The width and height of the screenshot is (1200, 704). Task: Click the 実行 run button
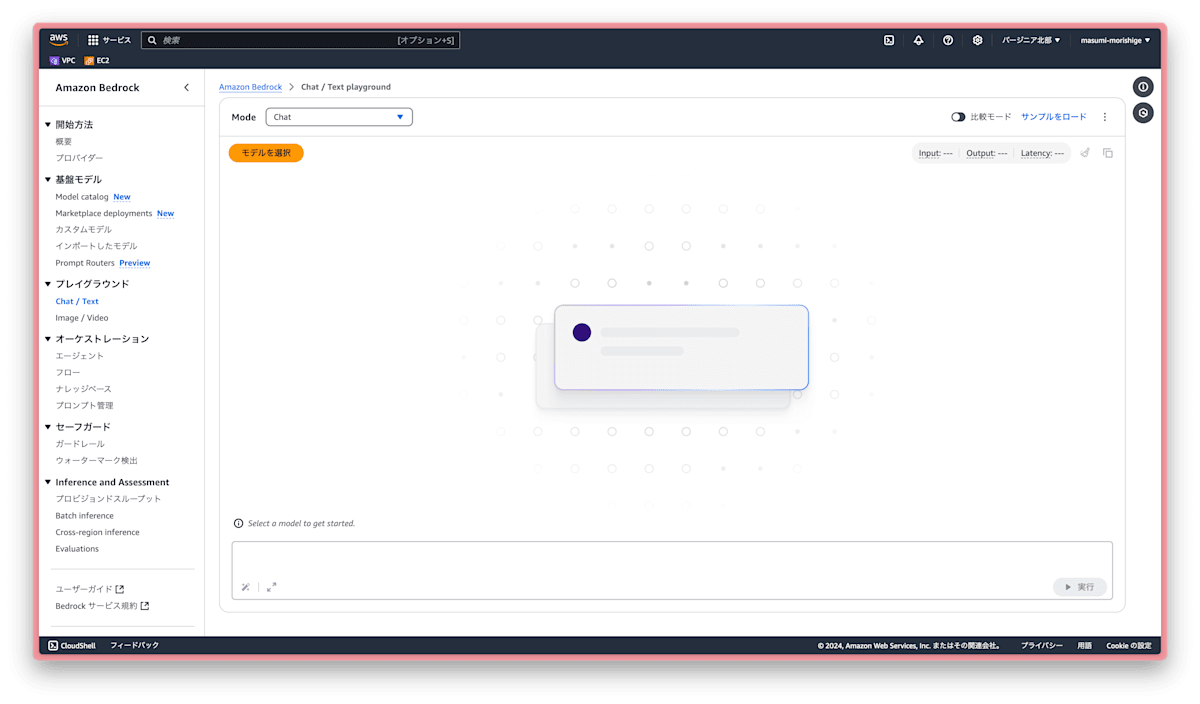pyautogui.click(x=1080, y=587)
